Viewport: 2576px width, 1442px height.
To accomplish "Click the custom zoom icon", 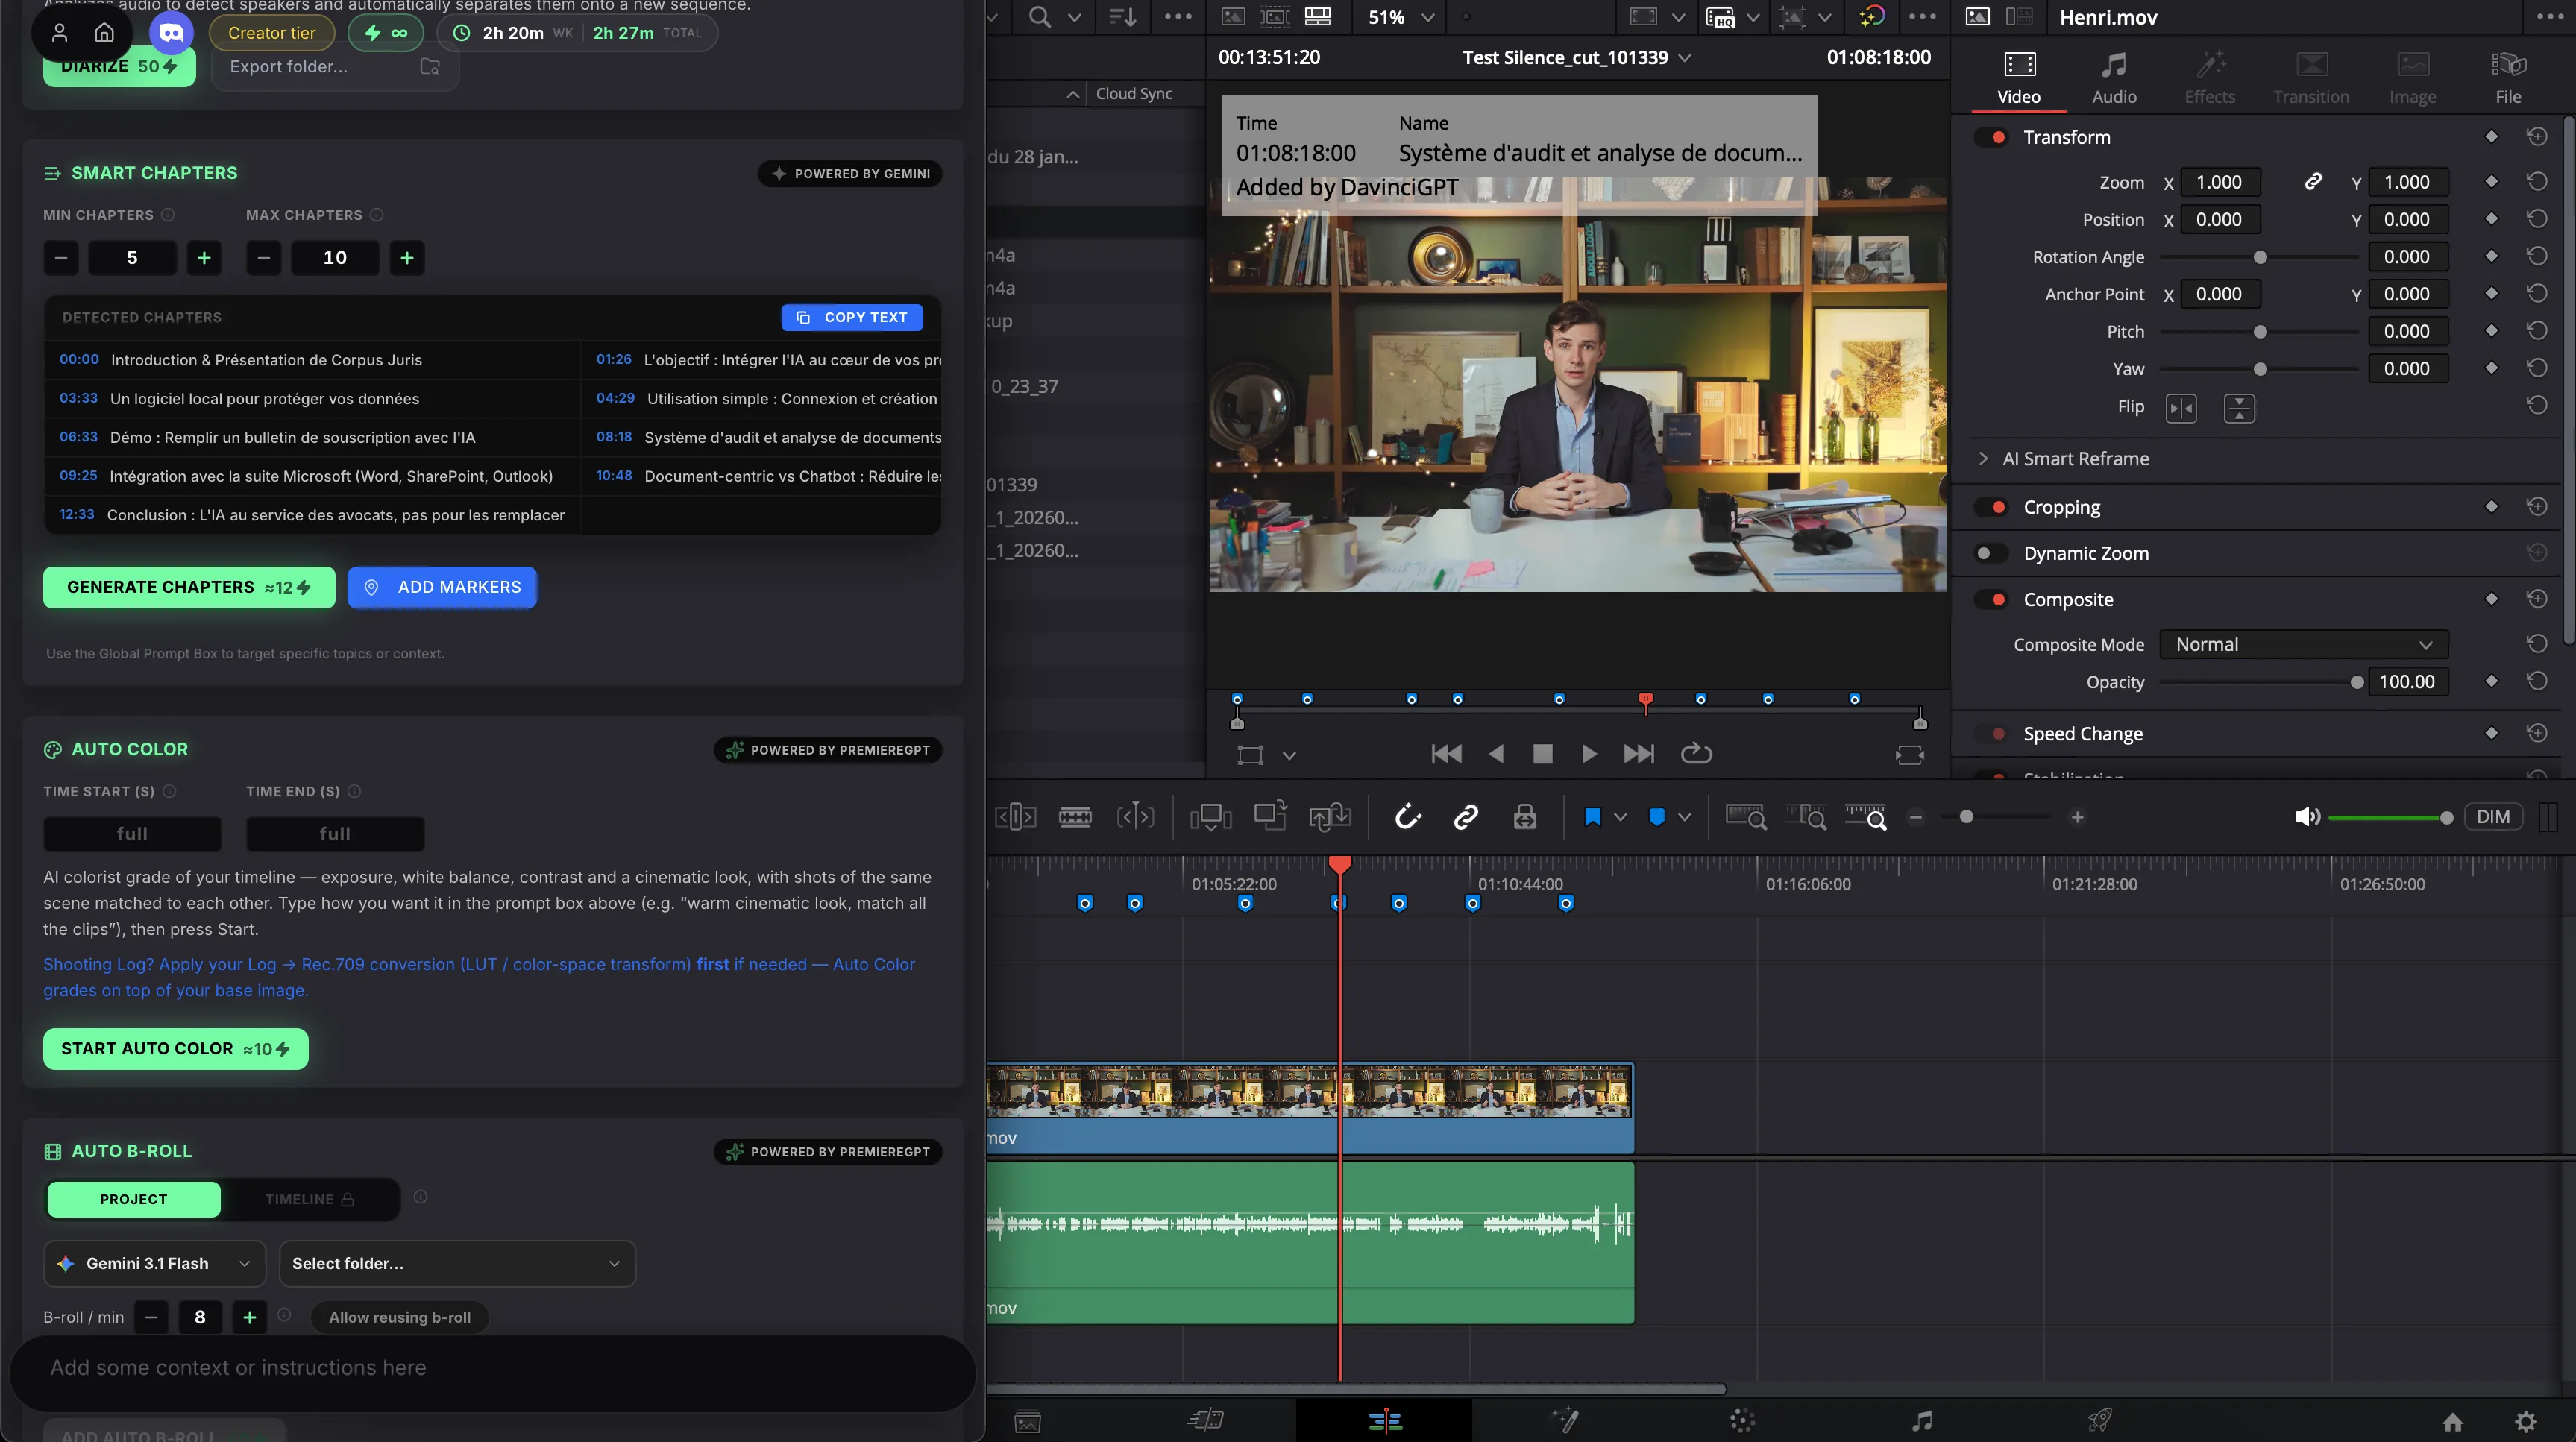I will pos(1866,817).
